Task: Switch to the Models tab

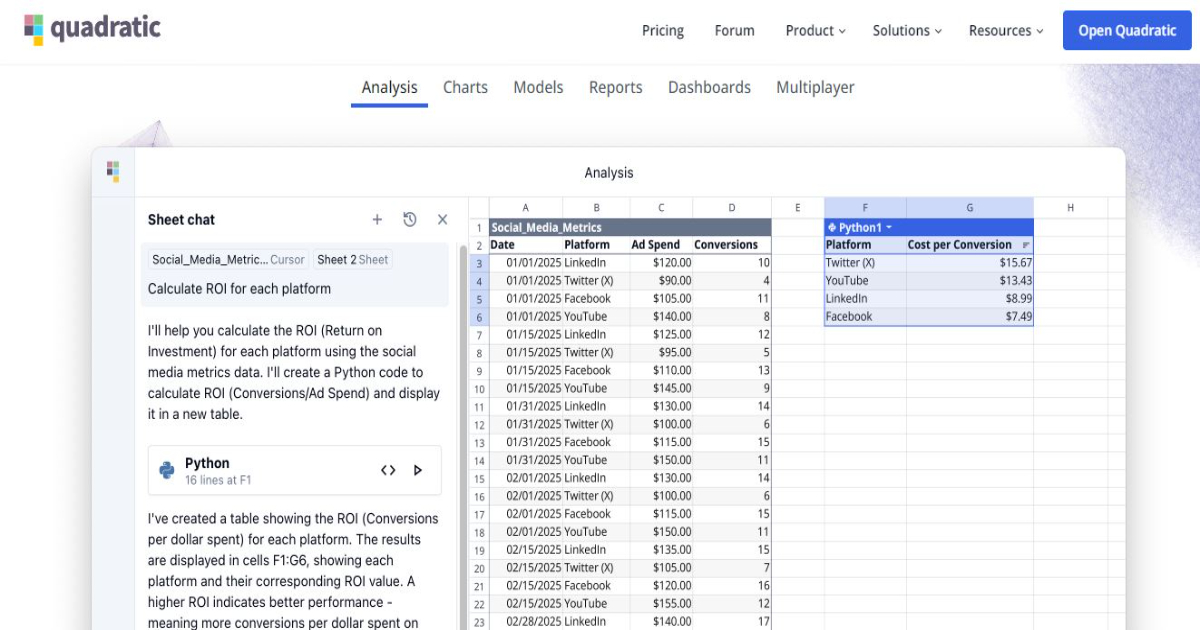Action: pos(538,88)
